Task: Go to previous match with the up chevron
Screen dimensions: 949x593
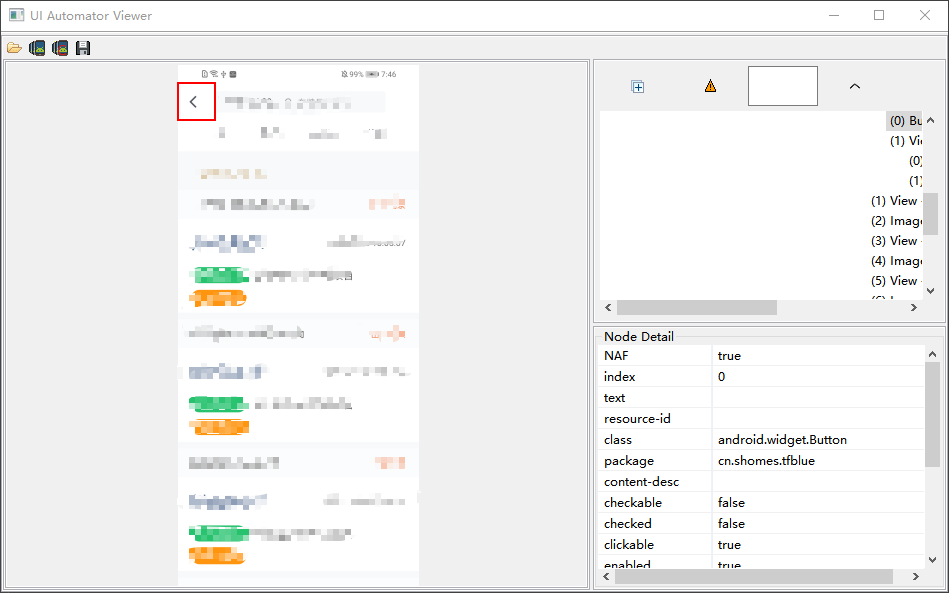Action: coord(855,87)
